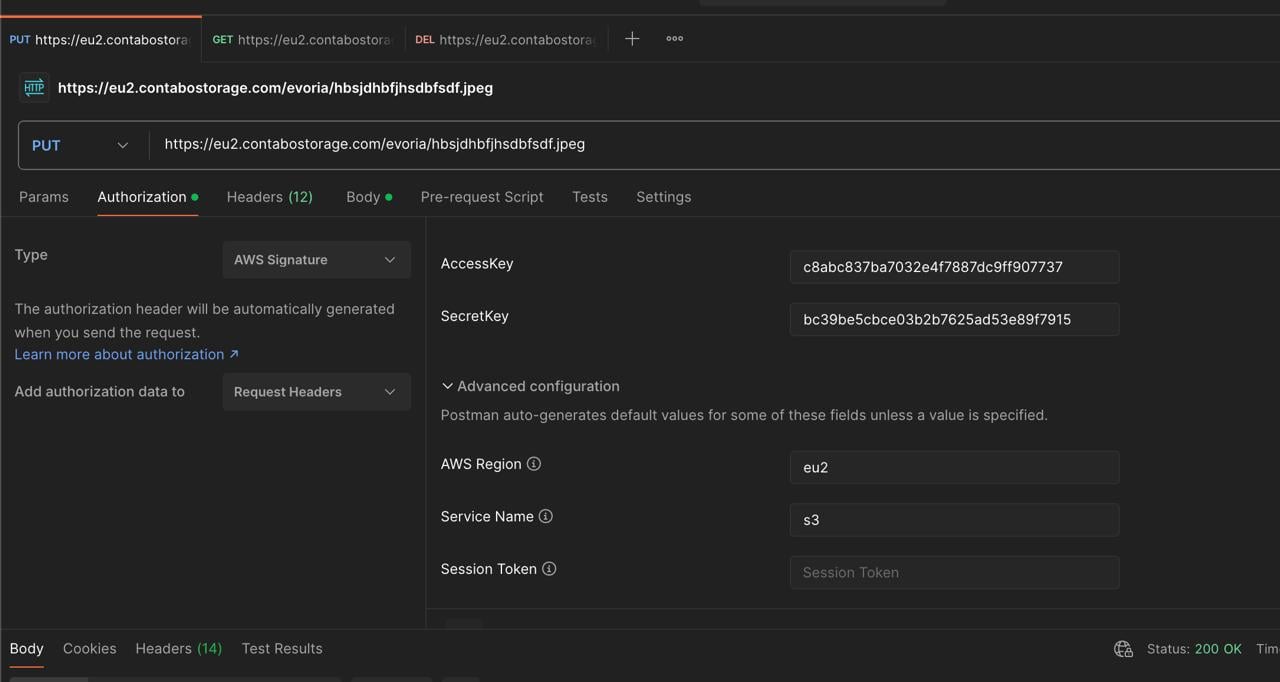This screenshot has width=1280, height=682.
Task: Click the info icon next to Session Token
Action: coord(549,569)
